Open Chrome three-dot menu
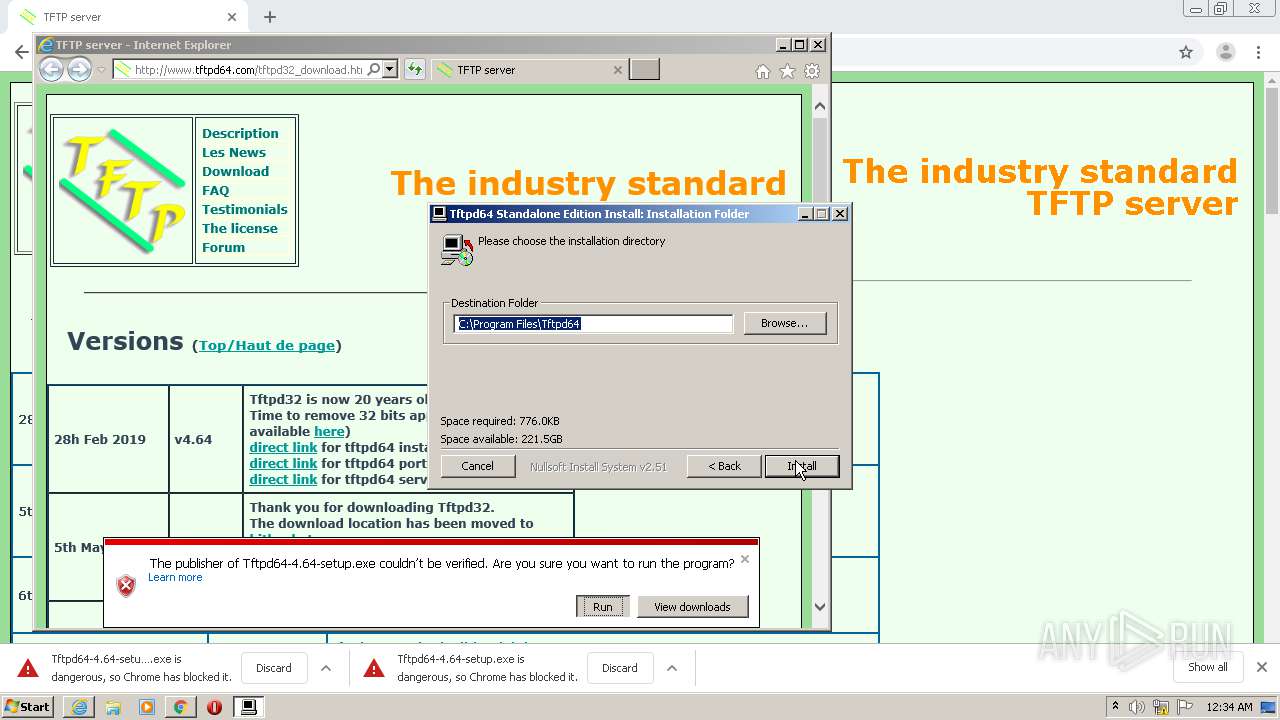Screen dimensions: 1280x720 [1258, 52]
